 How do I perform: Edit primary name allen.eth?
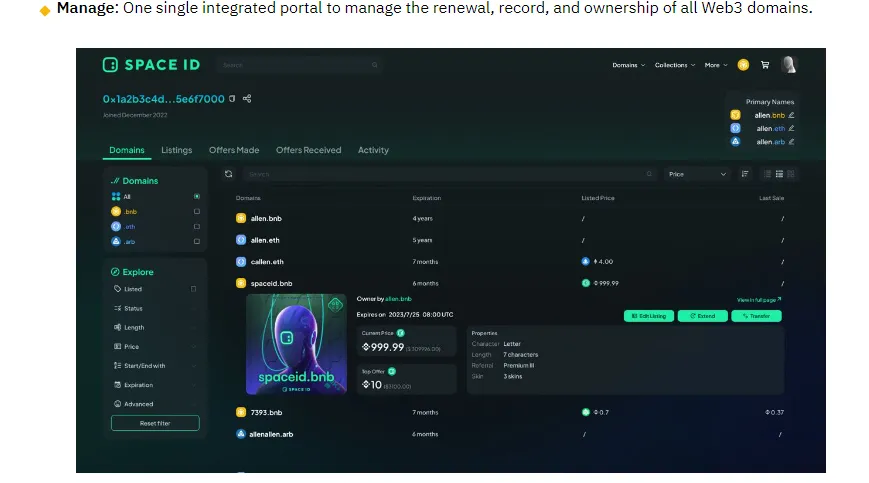coord(791,128)
